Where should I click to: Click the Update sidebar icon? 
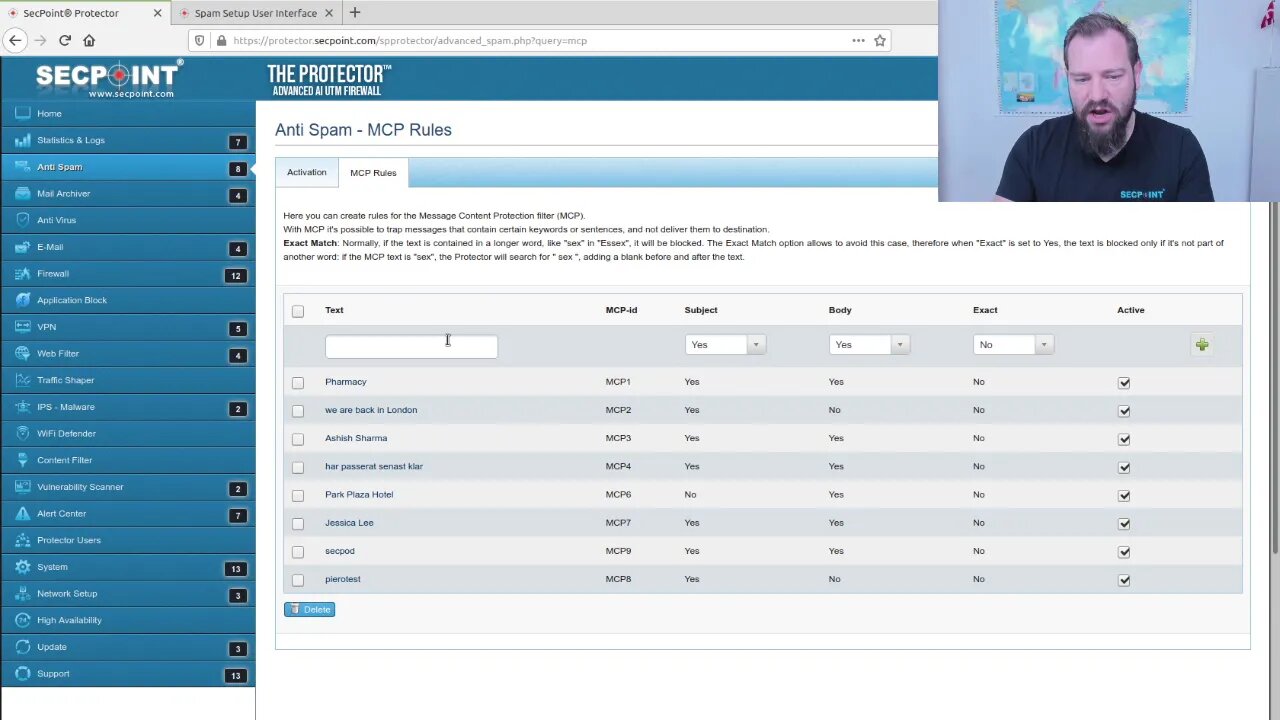pyautogui.click(x=22, y=647)
